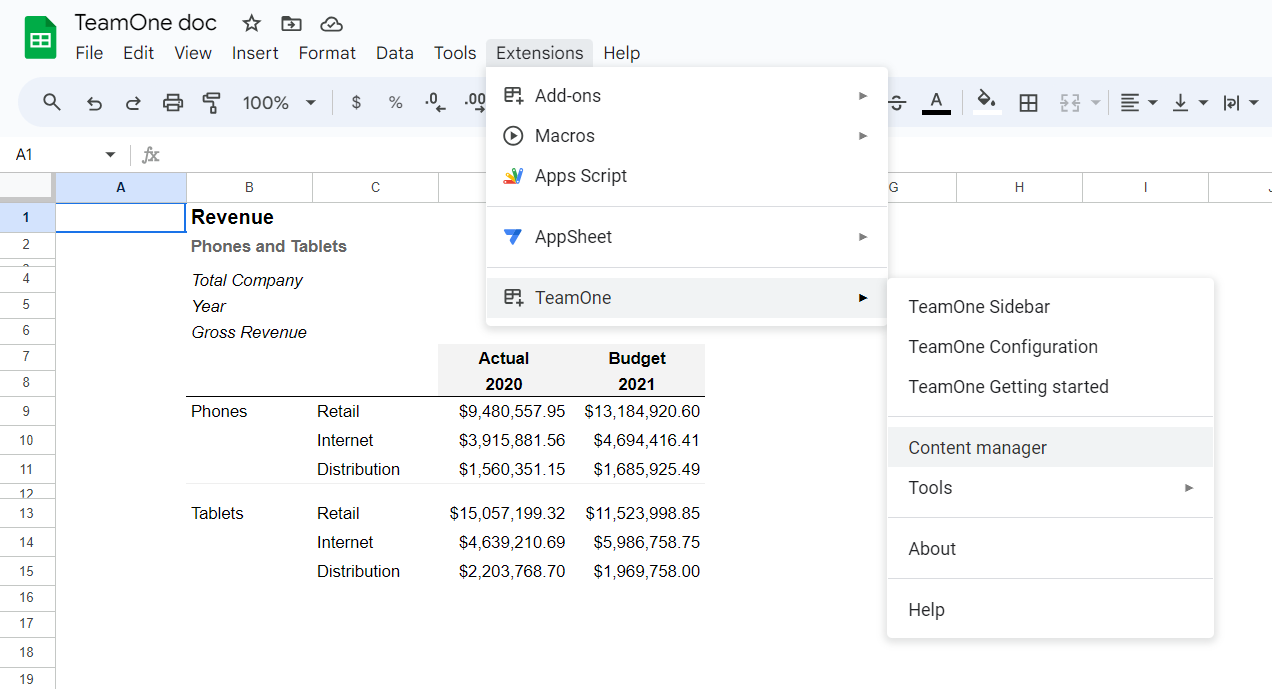
Task: Select row 9 by its header
Action: click(27, 411)
